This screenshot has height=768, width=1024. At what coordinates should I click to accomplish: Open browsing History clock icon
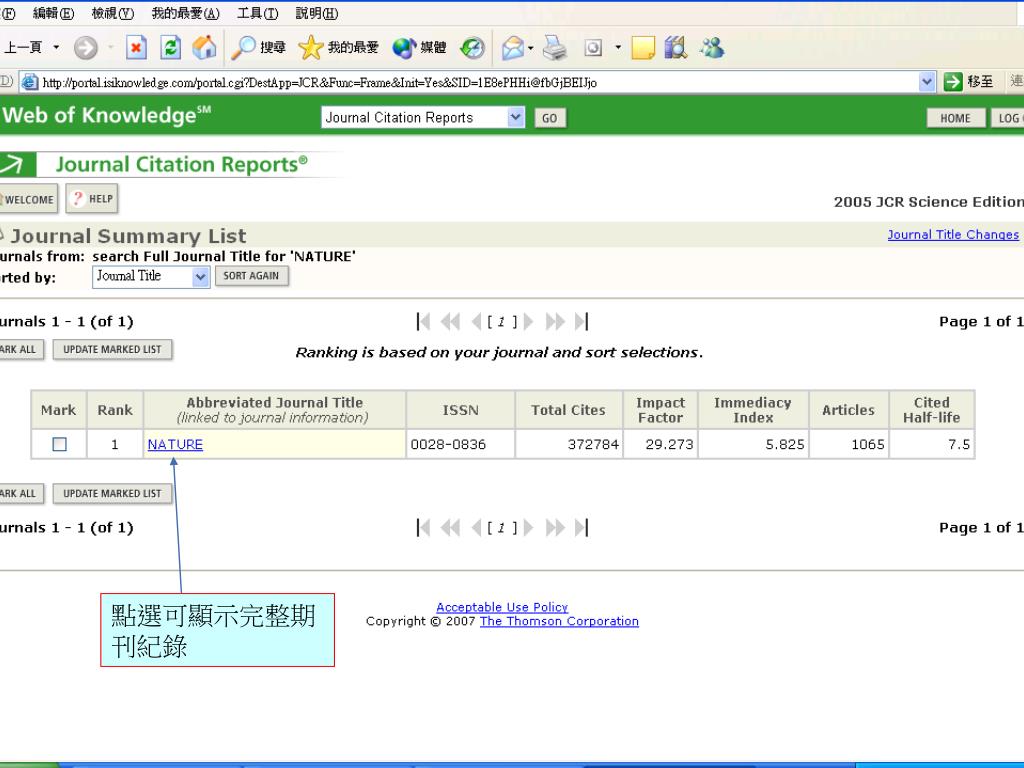[472, 48]
